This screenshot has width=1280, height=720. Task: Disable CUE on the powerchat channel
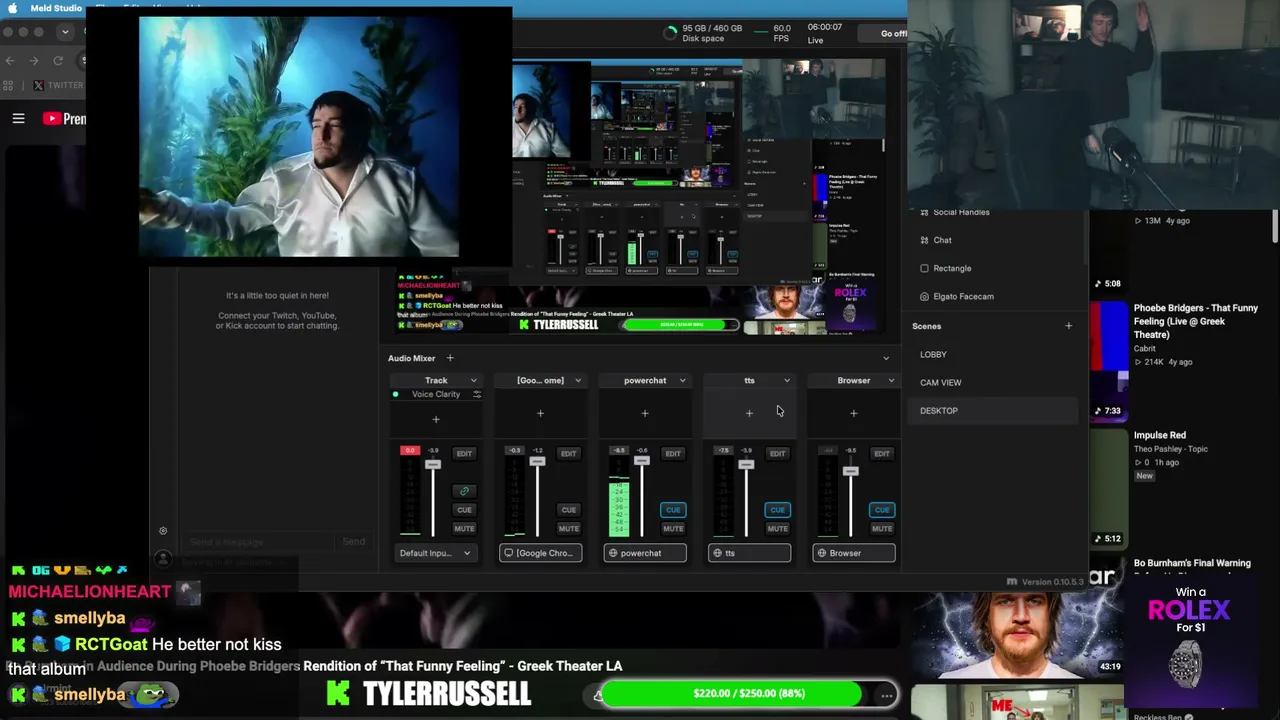(x=673, y=510)
